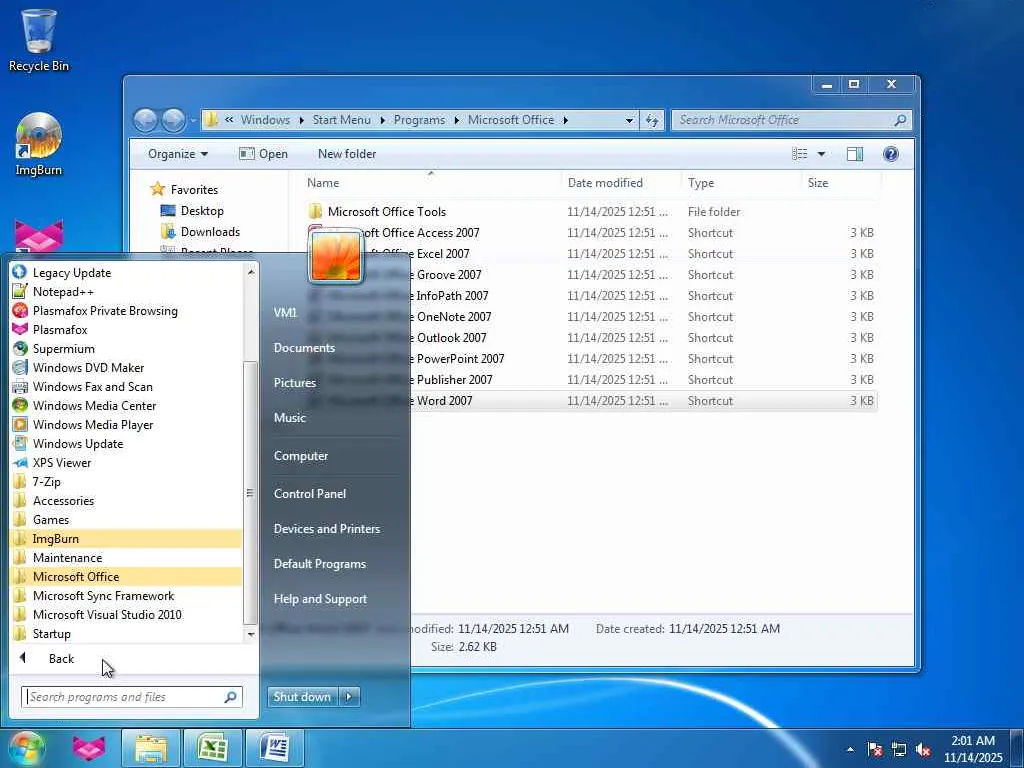Open Pictures from Start menu
Screen dimensions: 1024x768
[295, 383]
